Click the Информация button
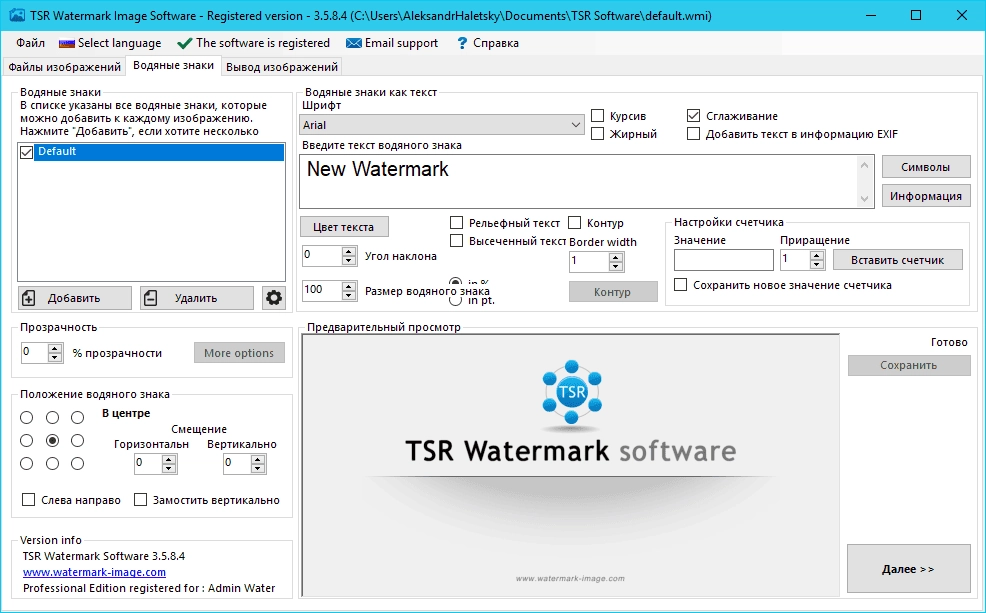 pyautogui.click(x=926, y=196)
